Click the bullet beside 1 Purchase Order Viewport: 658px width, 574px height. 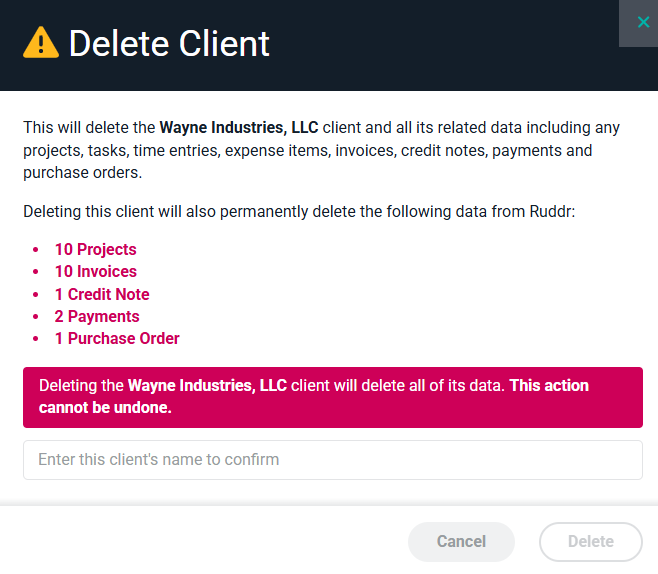point(37,339)
